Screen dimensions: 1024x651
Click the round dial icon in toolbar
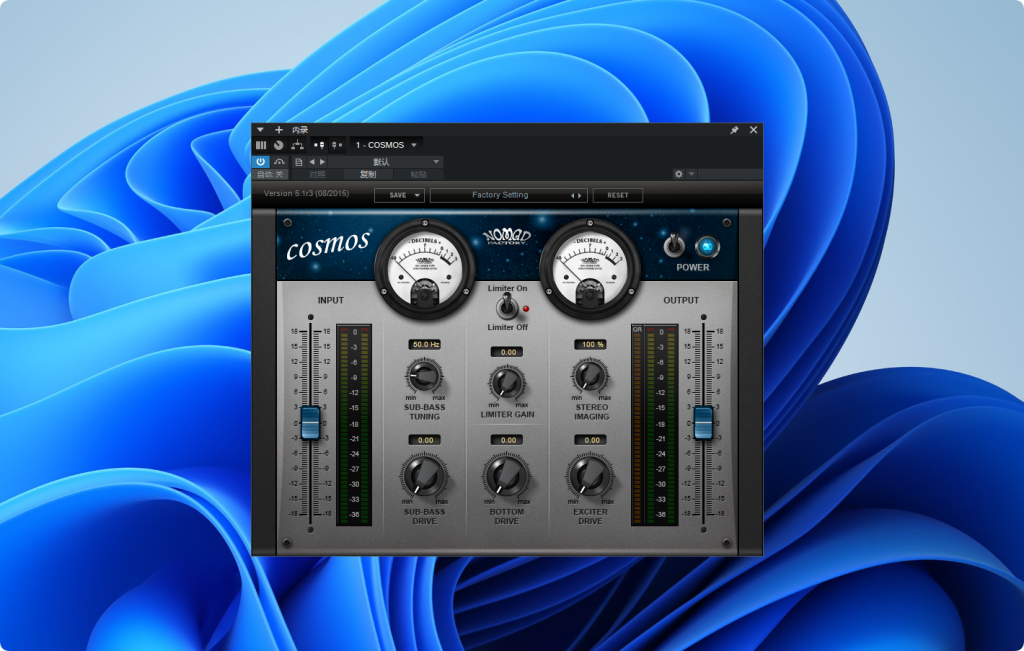279,145
